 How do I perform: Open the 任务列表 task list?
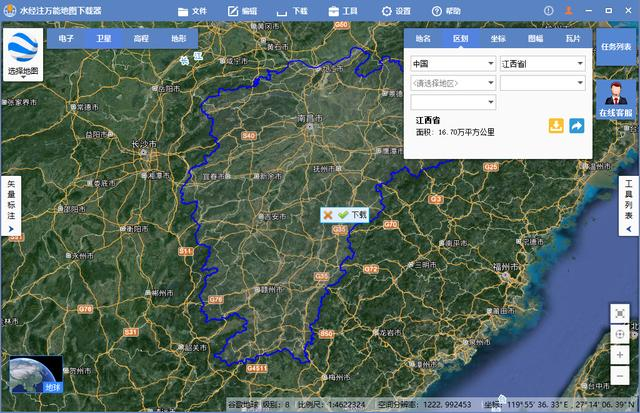point(616,47)
